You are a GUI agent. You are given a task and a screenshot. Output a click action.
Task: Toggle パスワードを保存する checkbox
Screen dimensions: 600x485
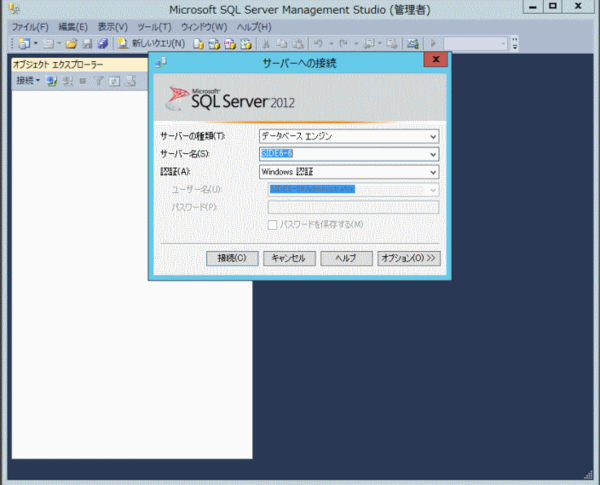click(272, 225)
